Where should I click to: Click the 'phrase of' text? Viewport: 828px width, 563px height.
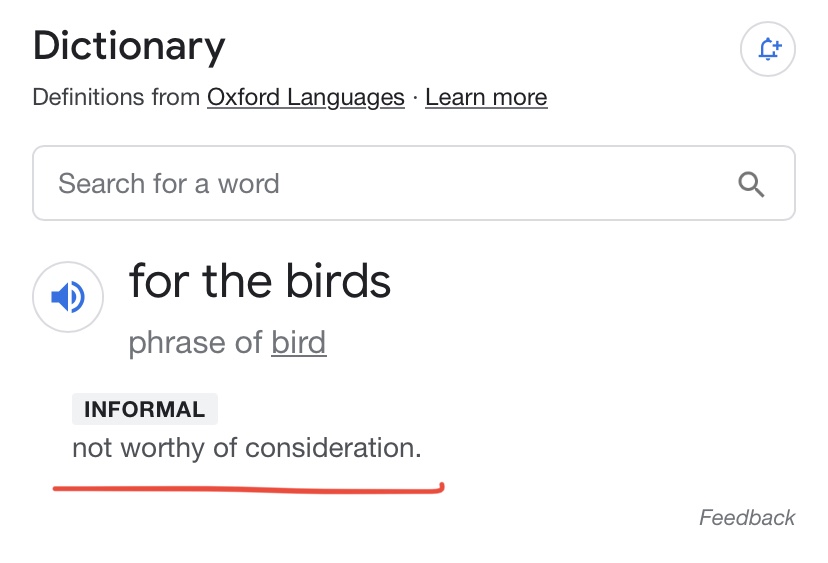point(195,343)
